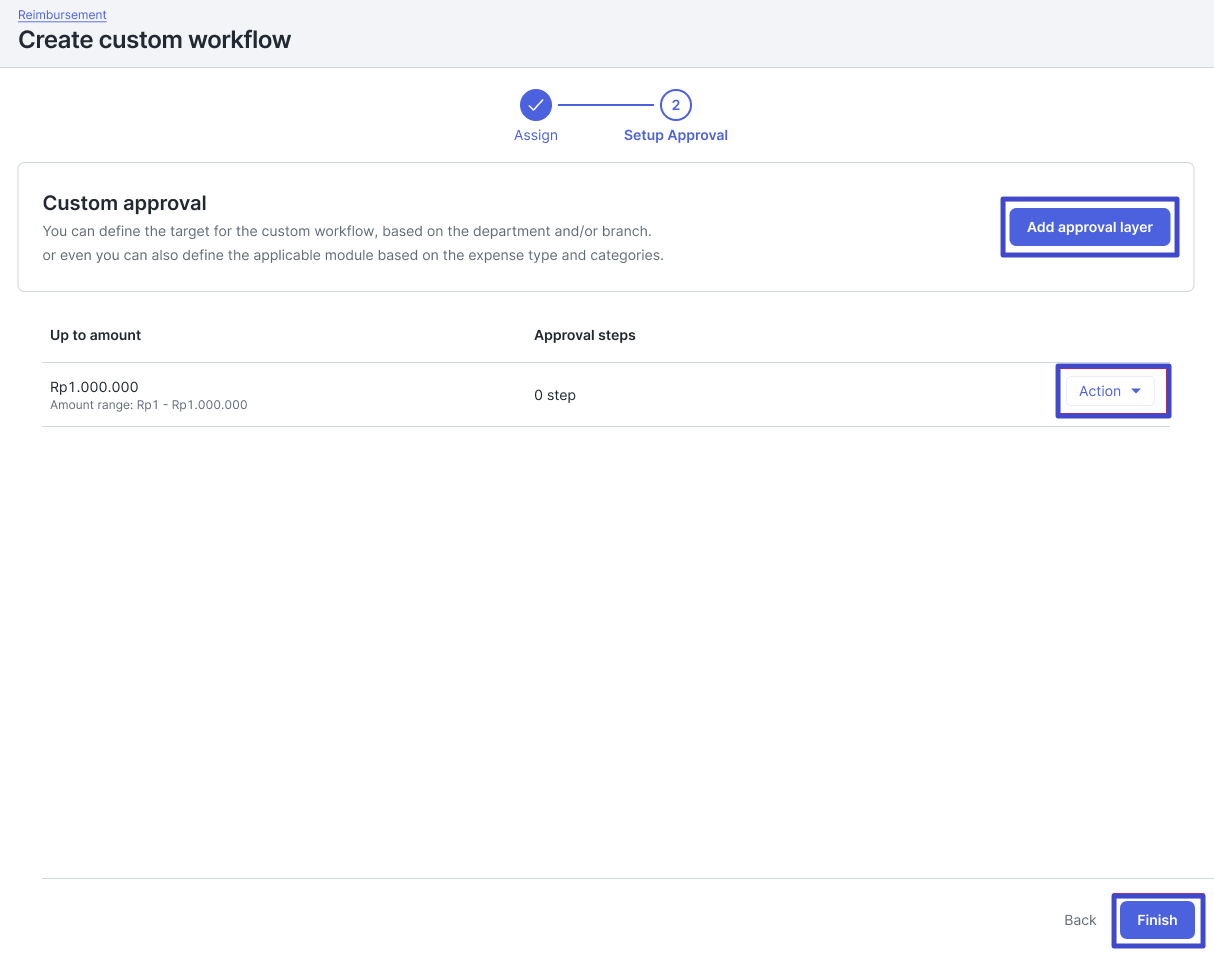This screenshot has width=1214, height=963.
Task: Click the Finish button
Action: 1156,920
